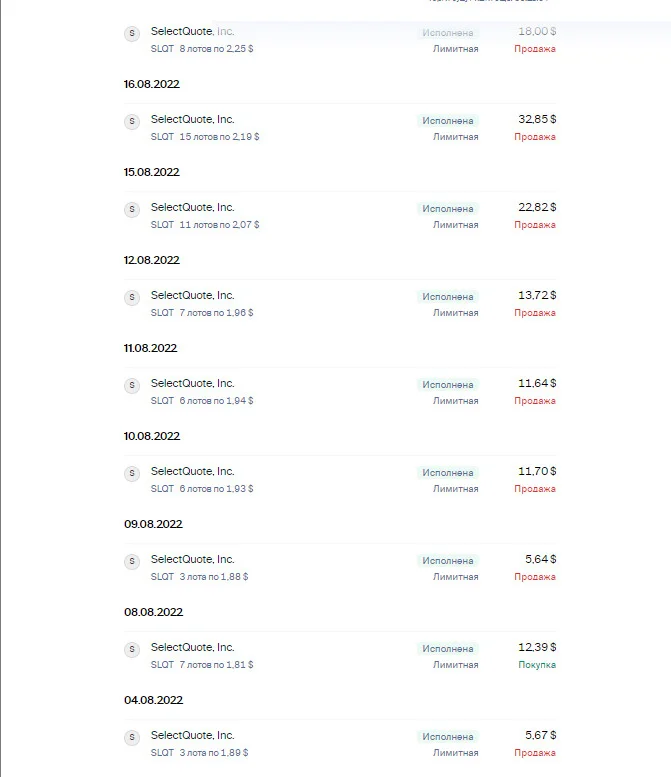671x777 pixels.
Task: Click Исполнена status on 12.08.2022 order
Action: coord(447,297)
